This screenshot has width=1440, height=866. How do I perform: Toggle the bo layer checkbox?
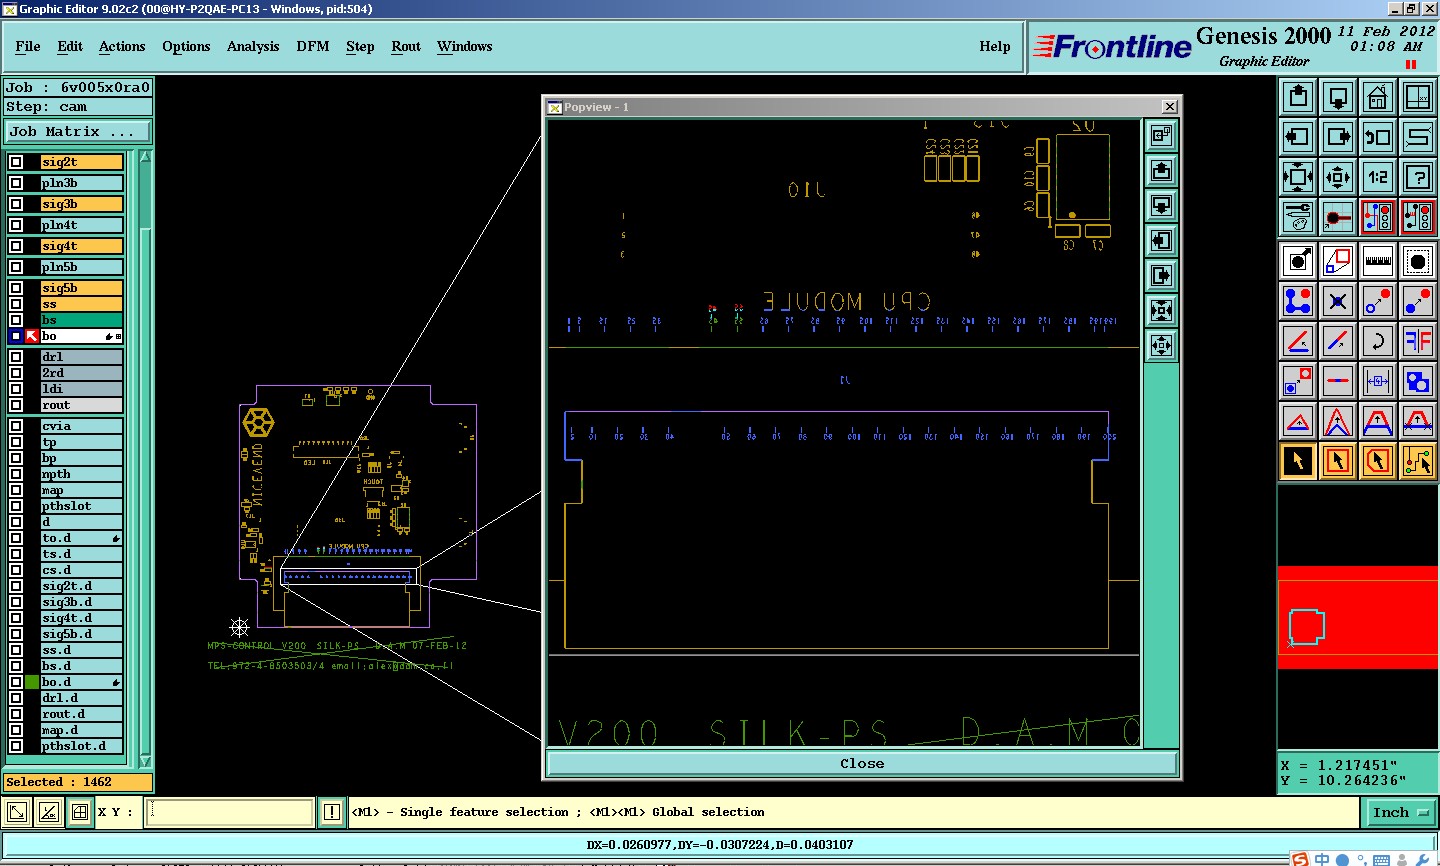(16, 336)
